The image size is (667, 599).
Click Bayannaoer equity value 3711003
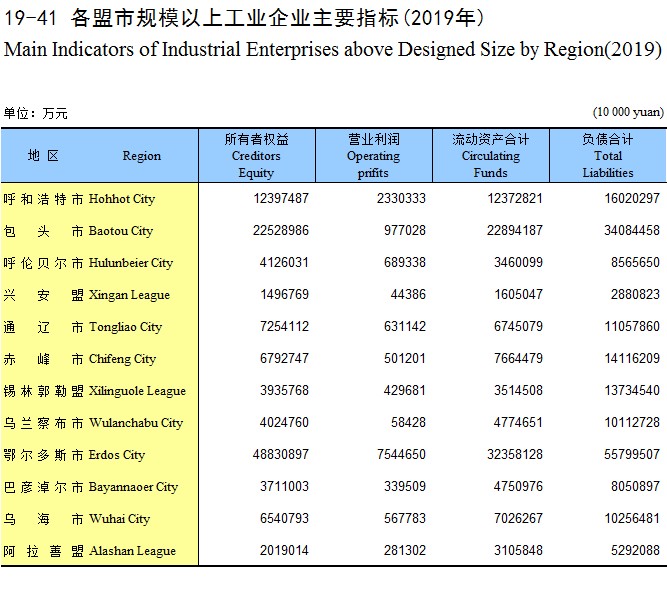pos(284,486)
